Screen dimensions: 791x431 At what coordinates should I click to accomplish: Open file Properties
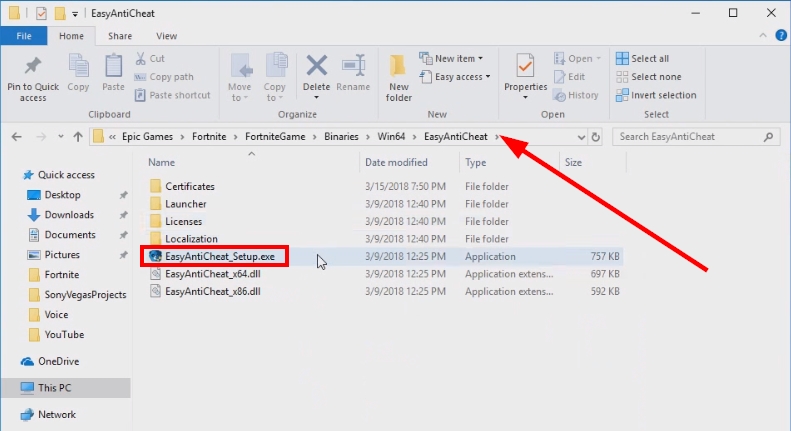coord(525,77)
